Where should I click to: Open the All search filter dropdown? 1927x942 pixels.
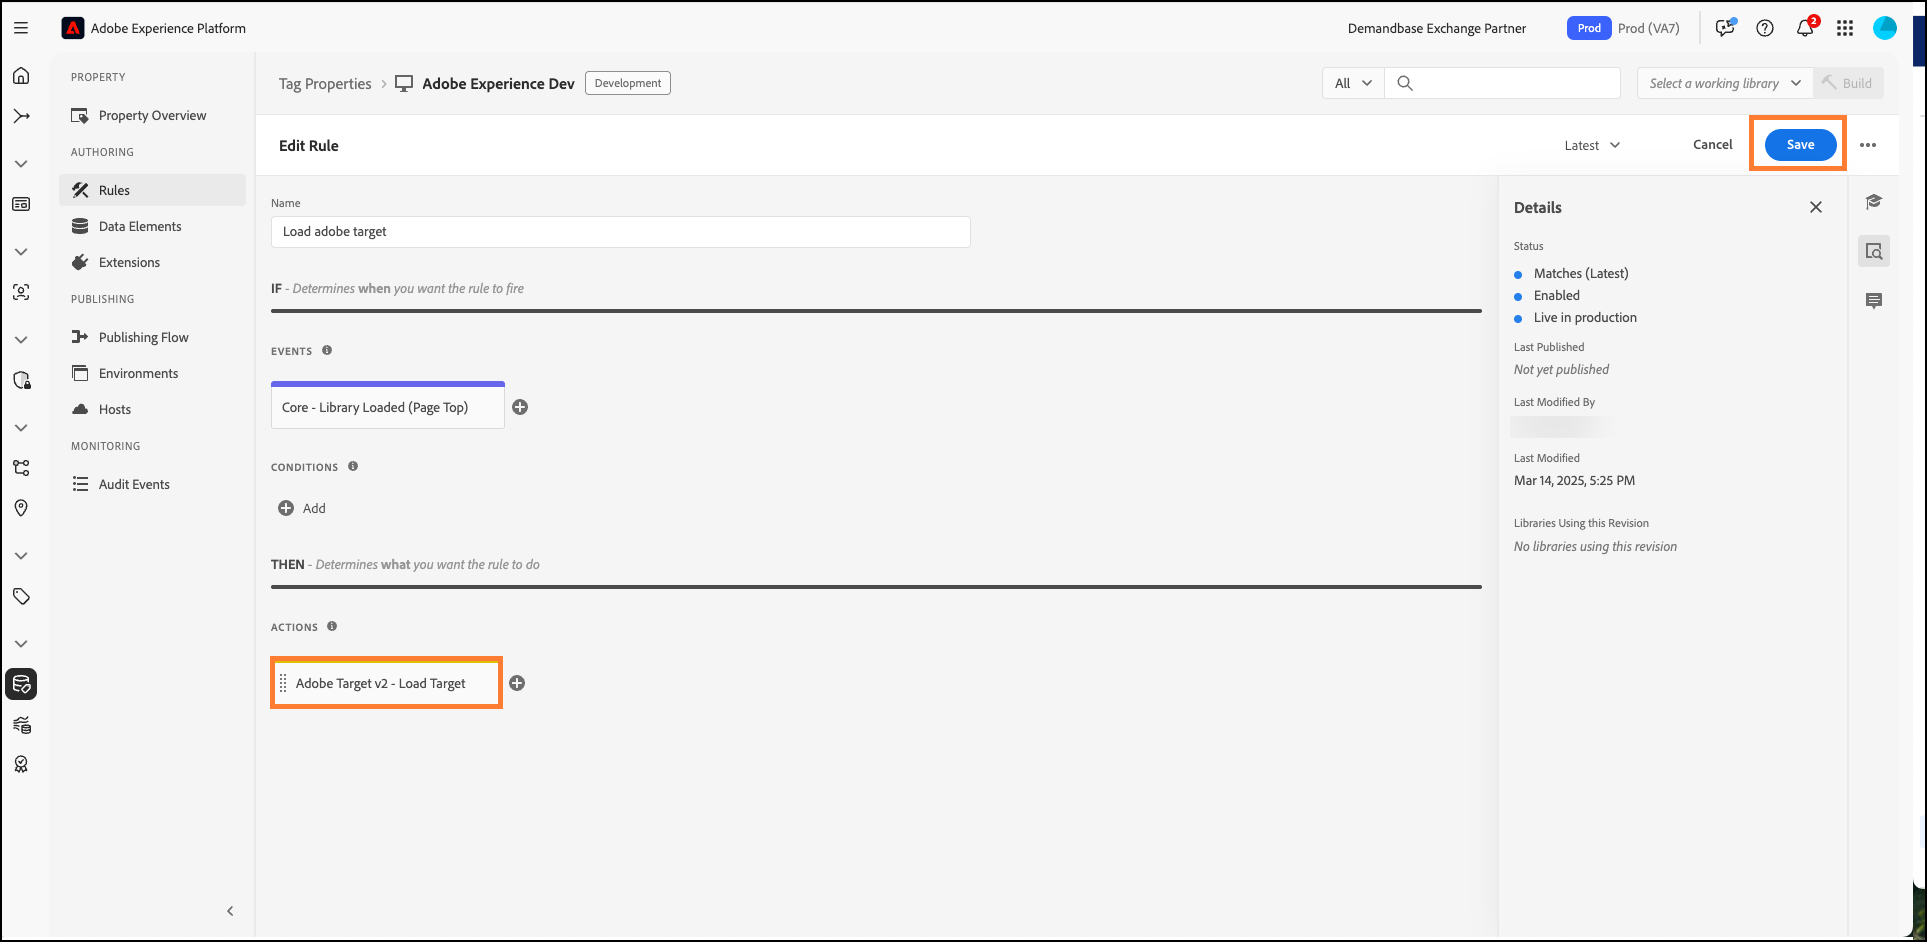(1353, 83)
